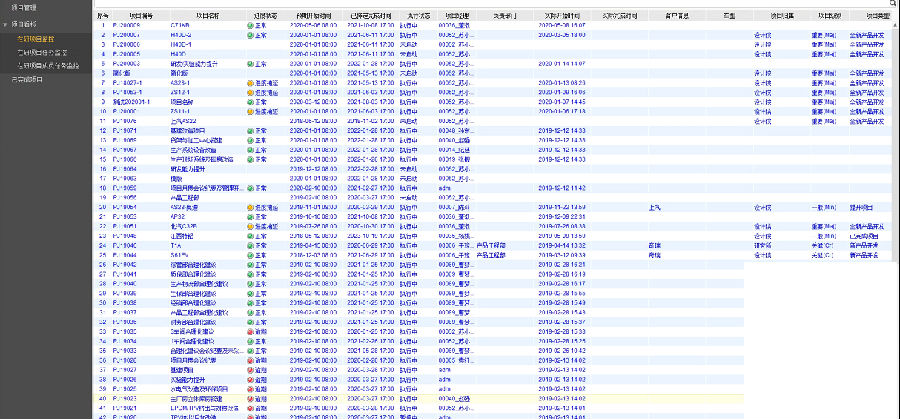Sort by the 进度状态 column header

265,16
